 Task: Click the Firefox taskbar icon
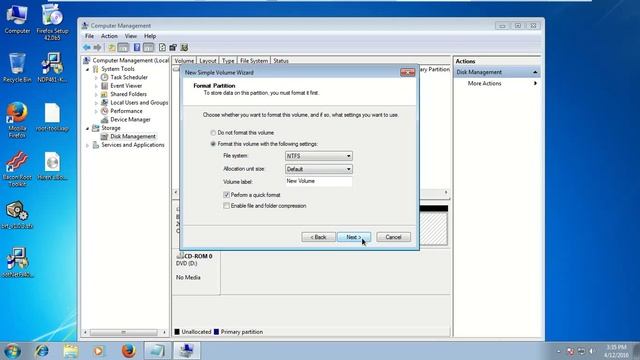[129, 351]
